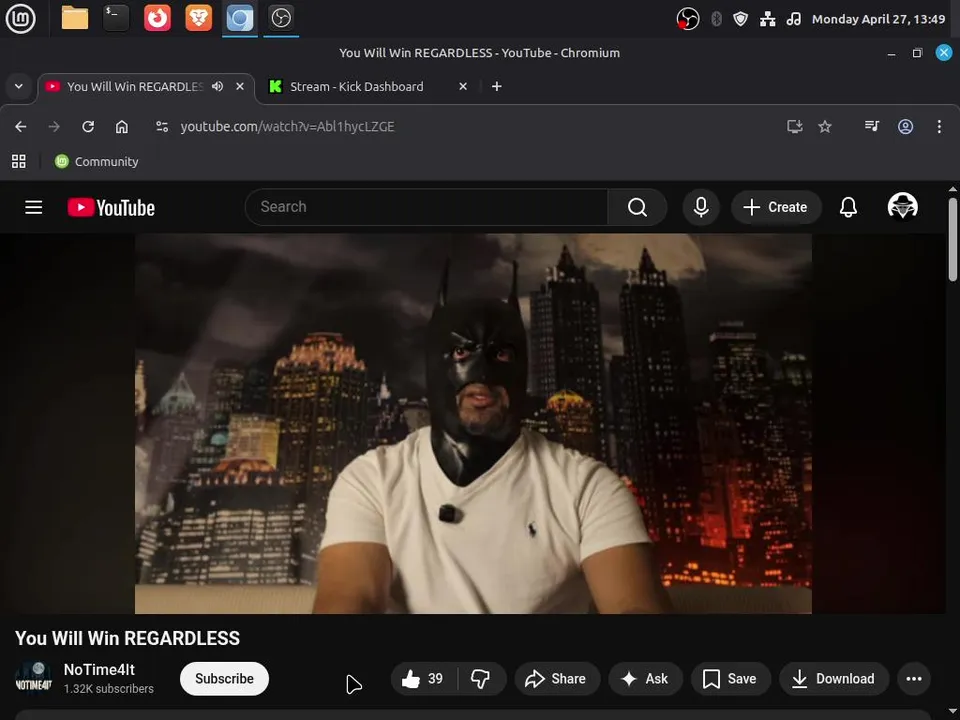Open YouTube notifications bell

pyautogui.click(x=848, y=207)
